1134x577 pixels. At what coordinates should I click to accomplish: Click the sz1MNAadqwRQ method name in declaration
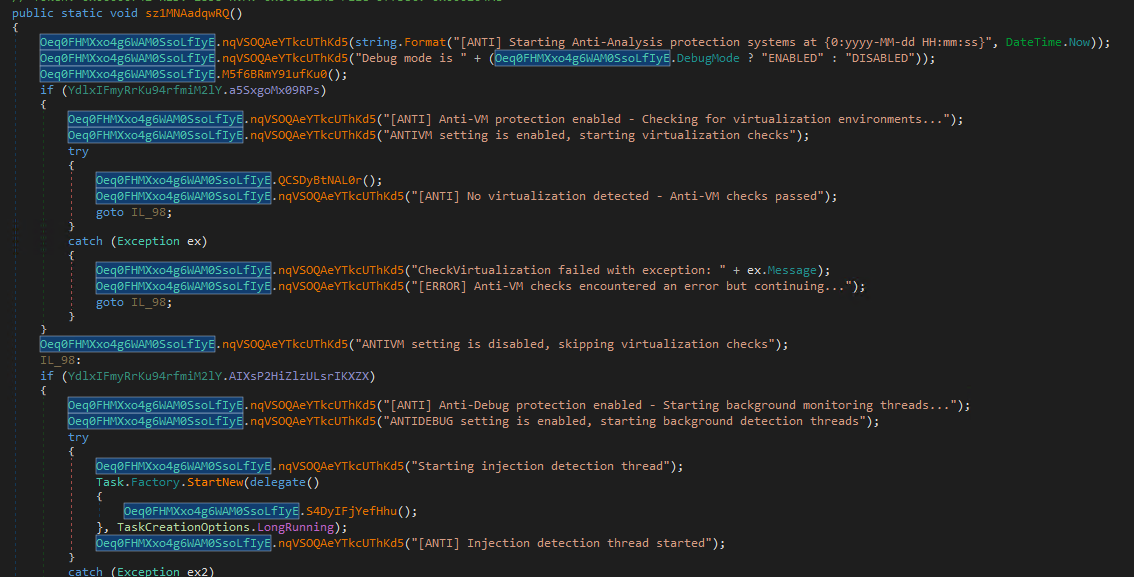pos(194,11)
